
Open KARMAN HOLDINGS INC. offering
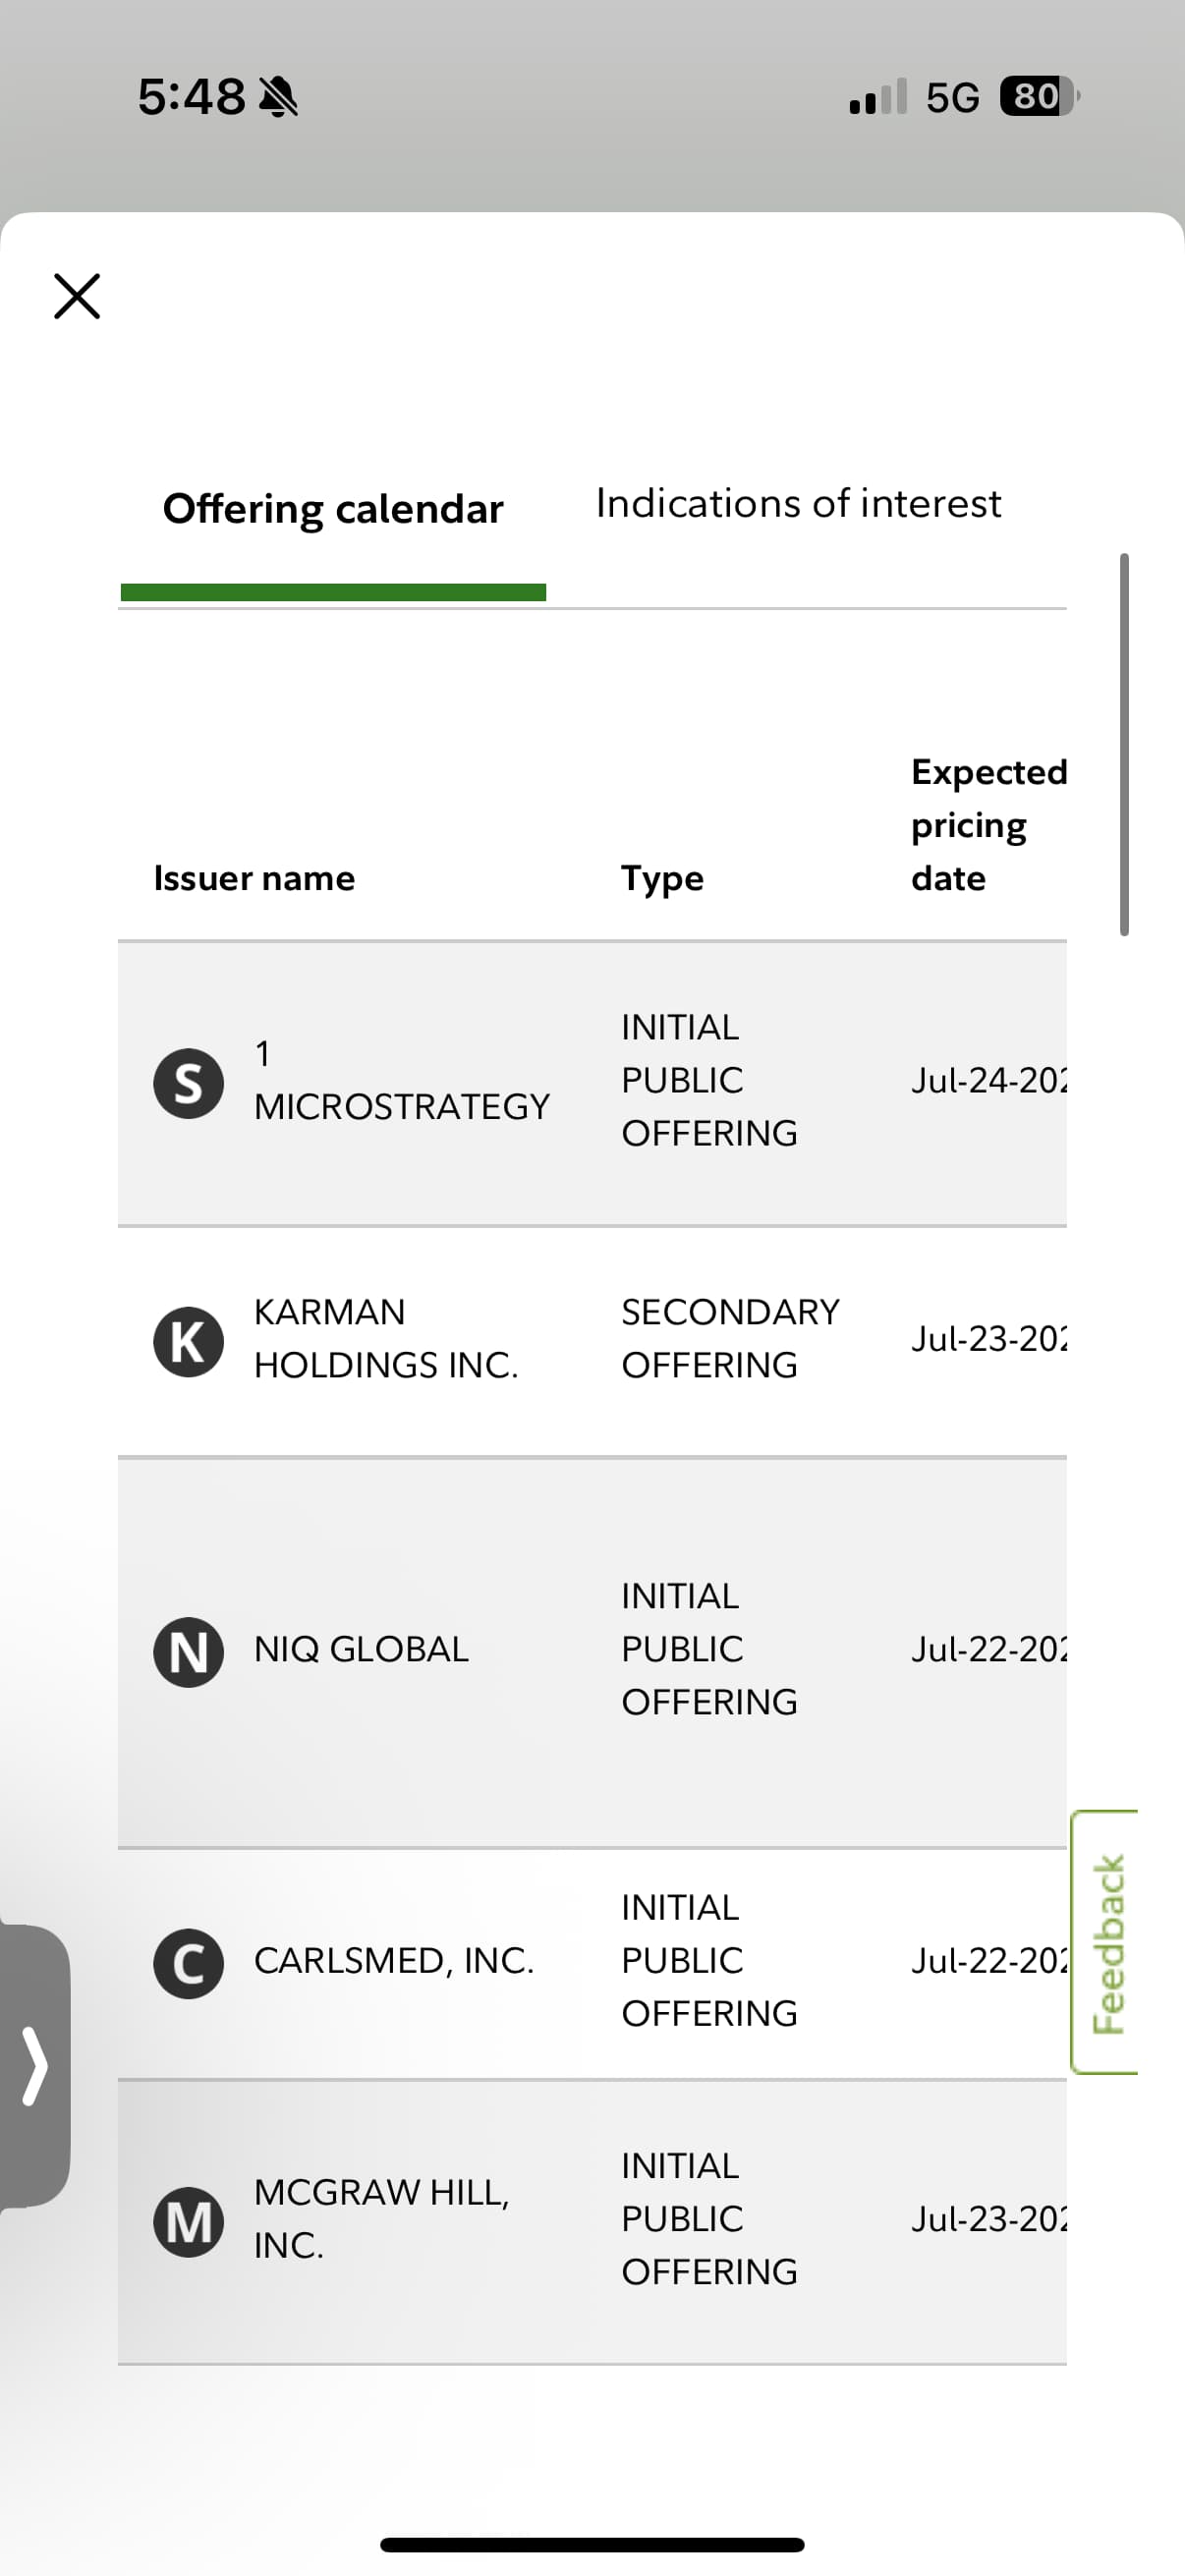coord(386,1339)
